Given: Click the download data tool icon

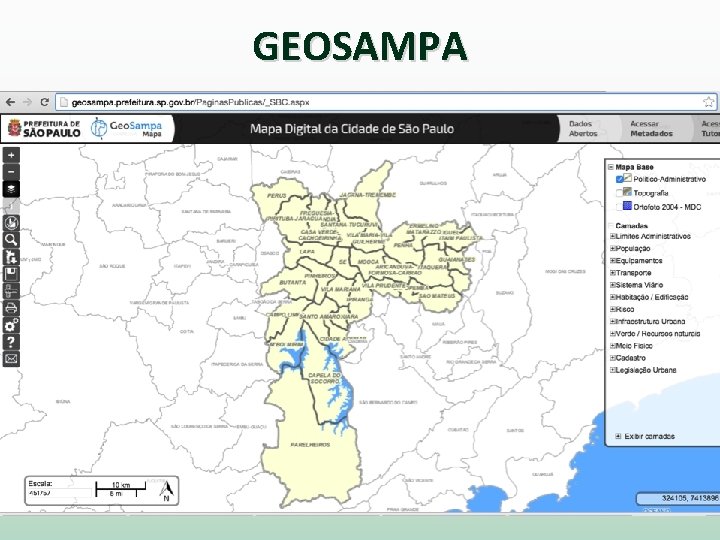Looking at the screenshot, I should 11,257.
